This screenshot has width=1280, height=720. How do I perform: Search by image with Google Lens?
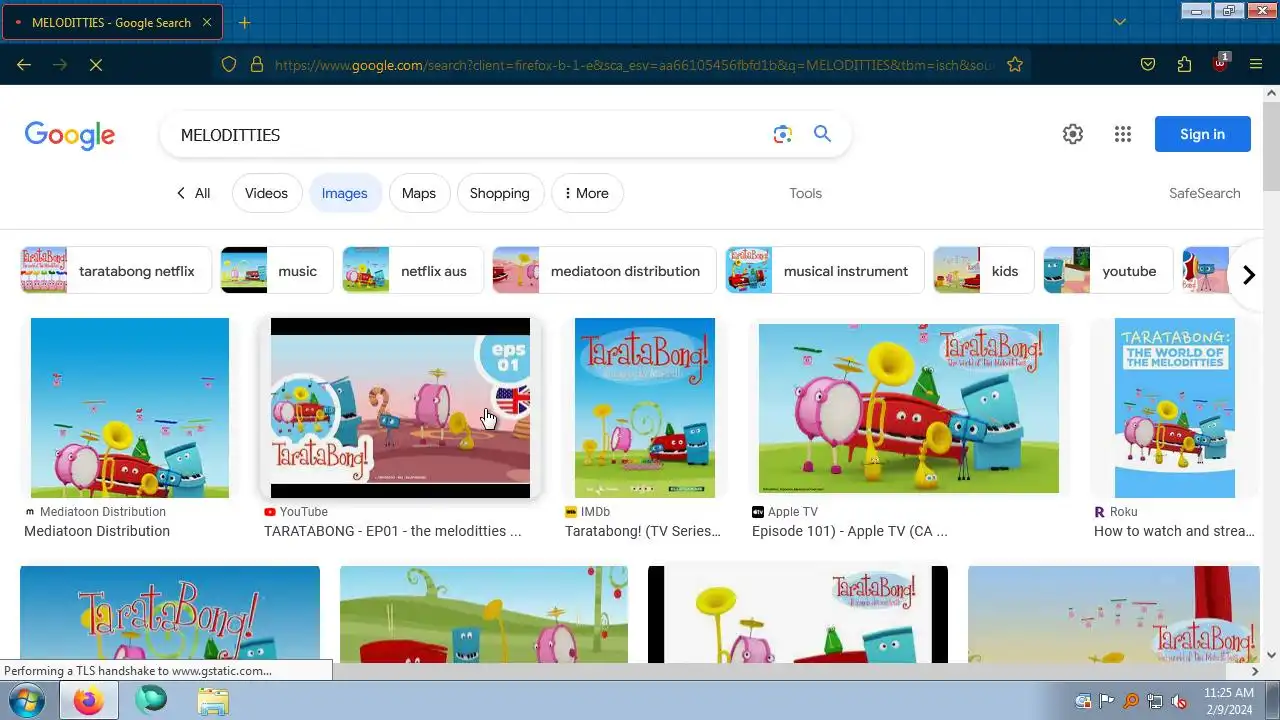(x=782, y=134)
